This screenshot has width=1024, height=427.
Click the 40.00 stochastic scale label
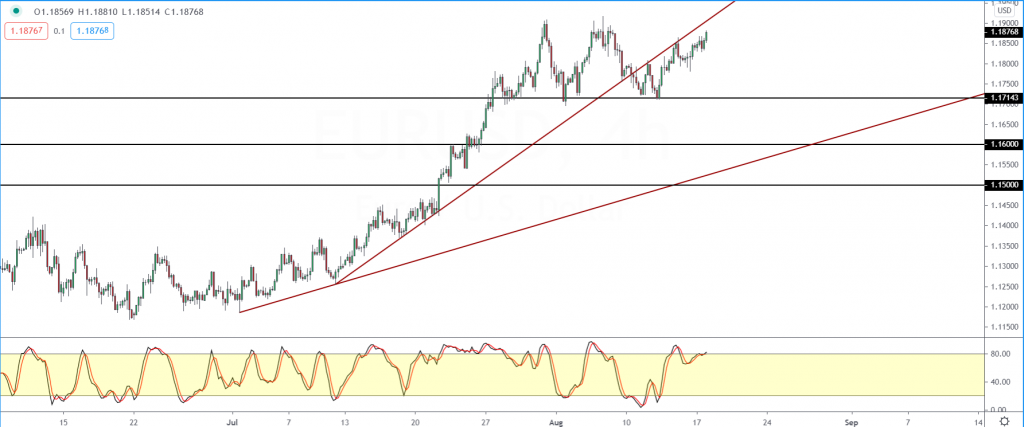1002,382
